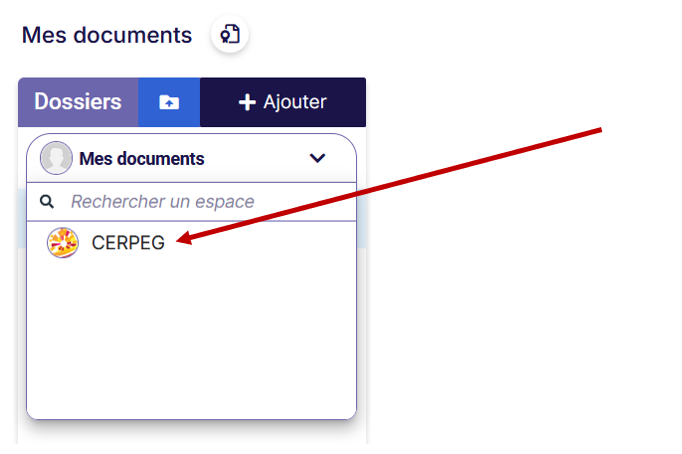
Task: Choose the CERPEG space entry
Action: [191, 242]
